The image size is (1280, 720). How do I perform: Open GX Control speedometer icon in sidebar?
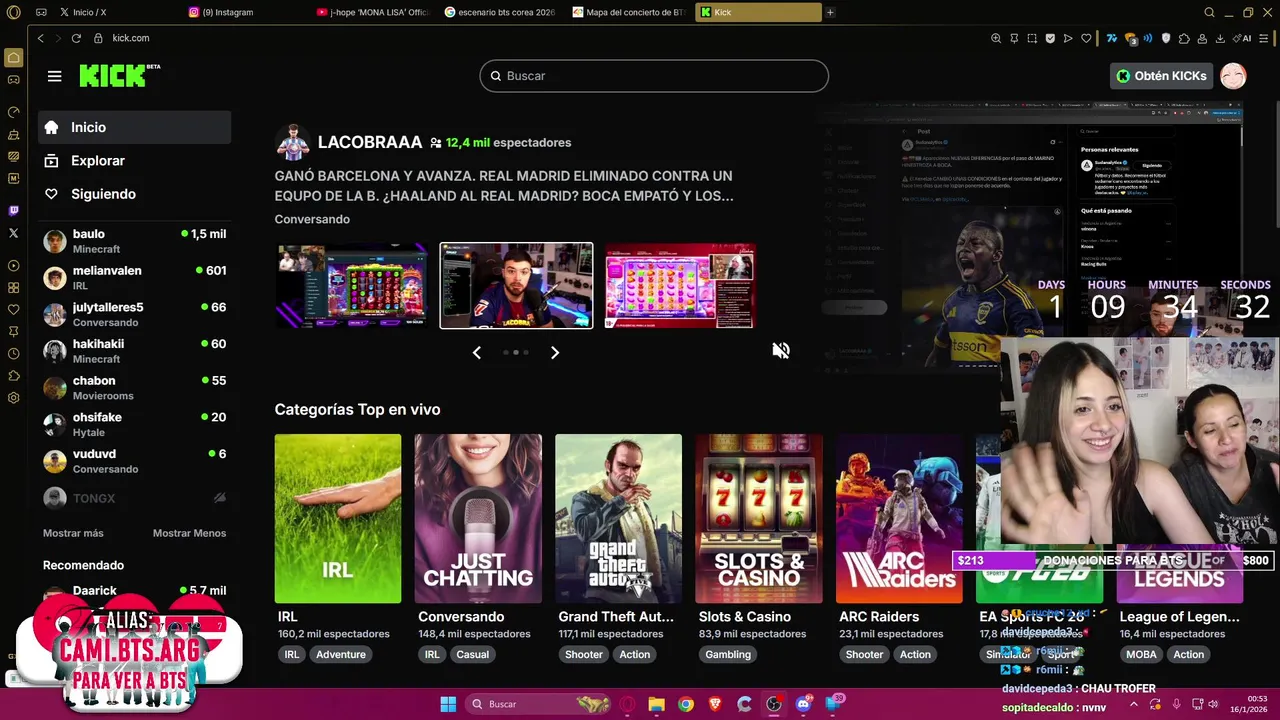(13, 112)
